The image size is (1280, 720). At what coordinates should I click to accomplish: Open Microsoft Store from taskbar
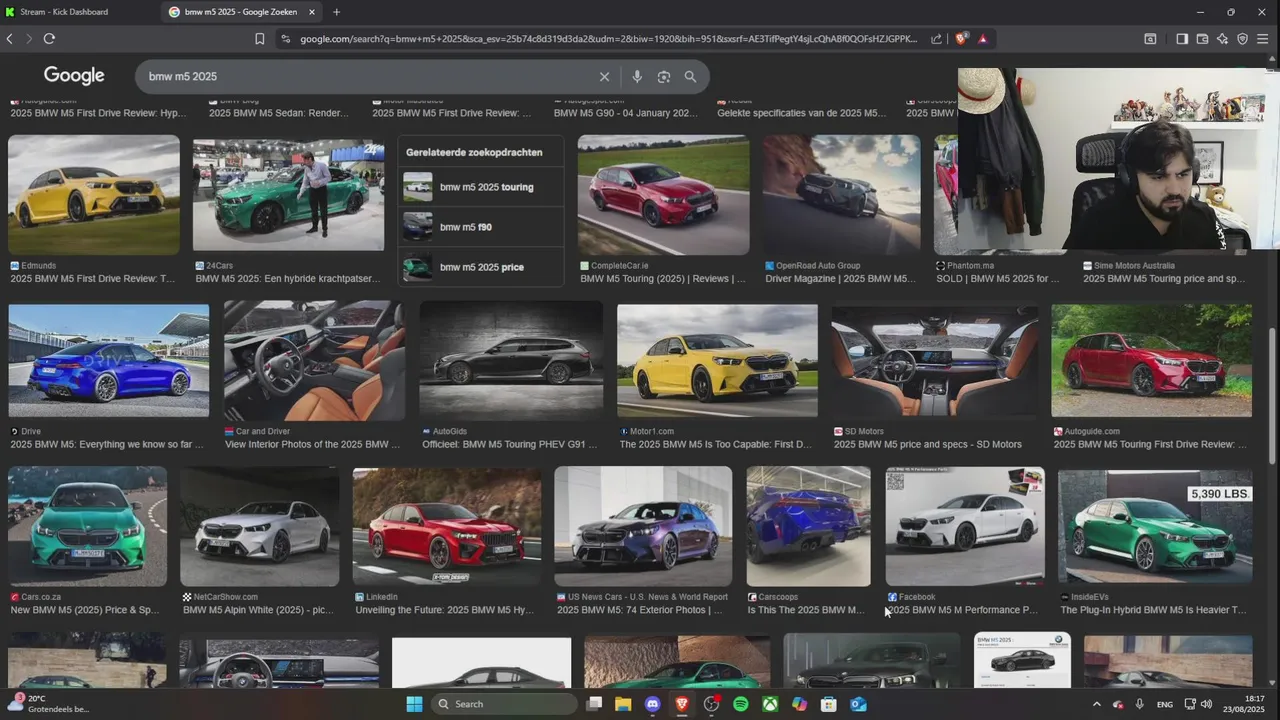click(x=828, y=704)
